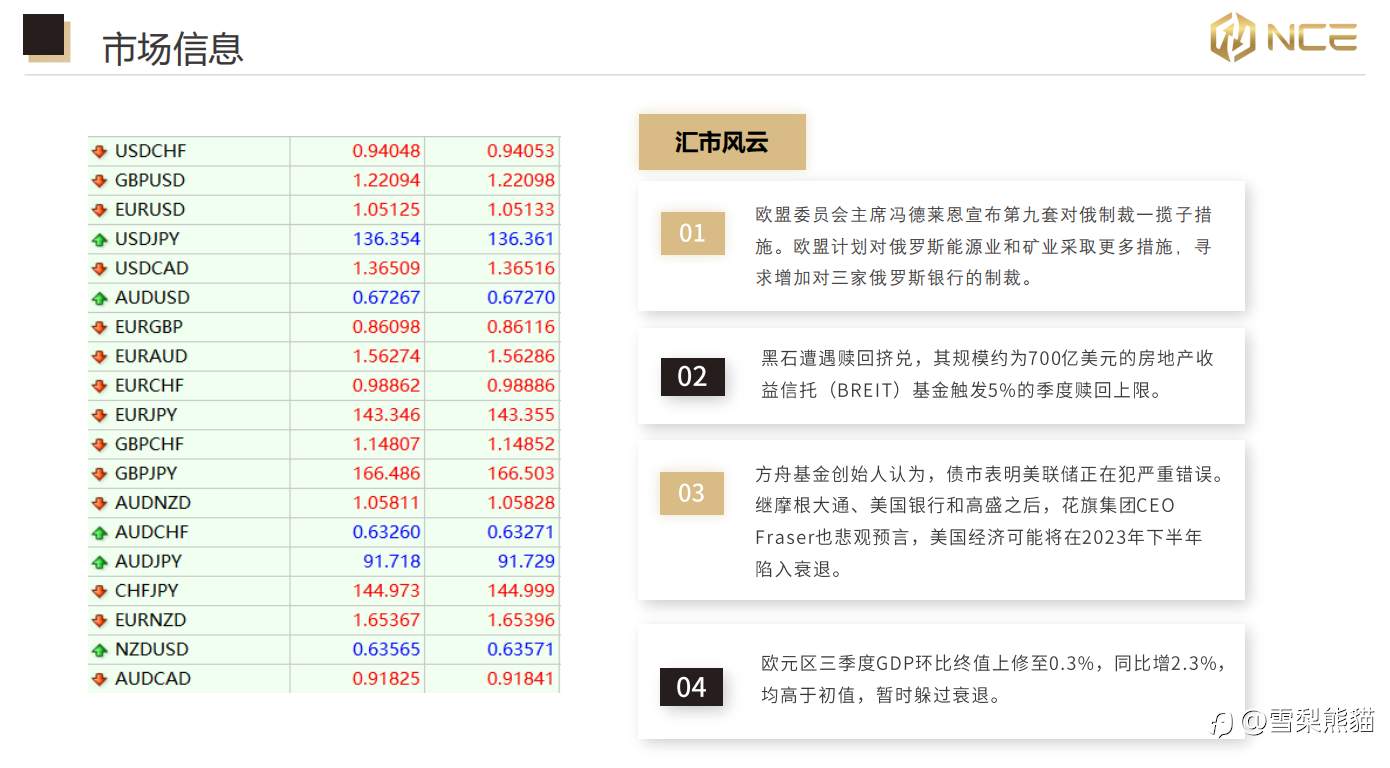Click the USDCHF bid price 0.94048
Viewport: 1390px width, 768px height.
tap(386, 151)
